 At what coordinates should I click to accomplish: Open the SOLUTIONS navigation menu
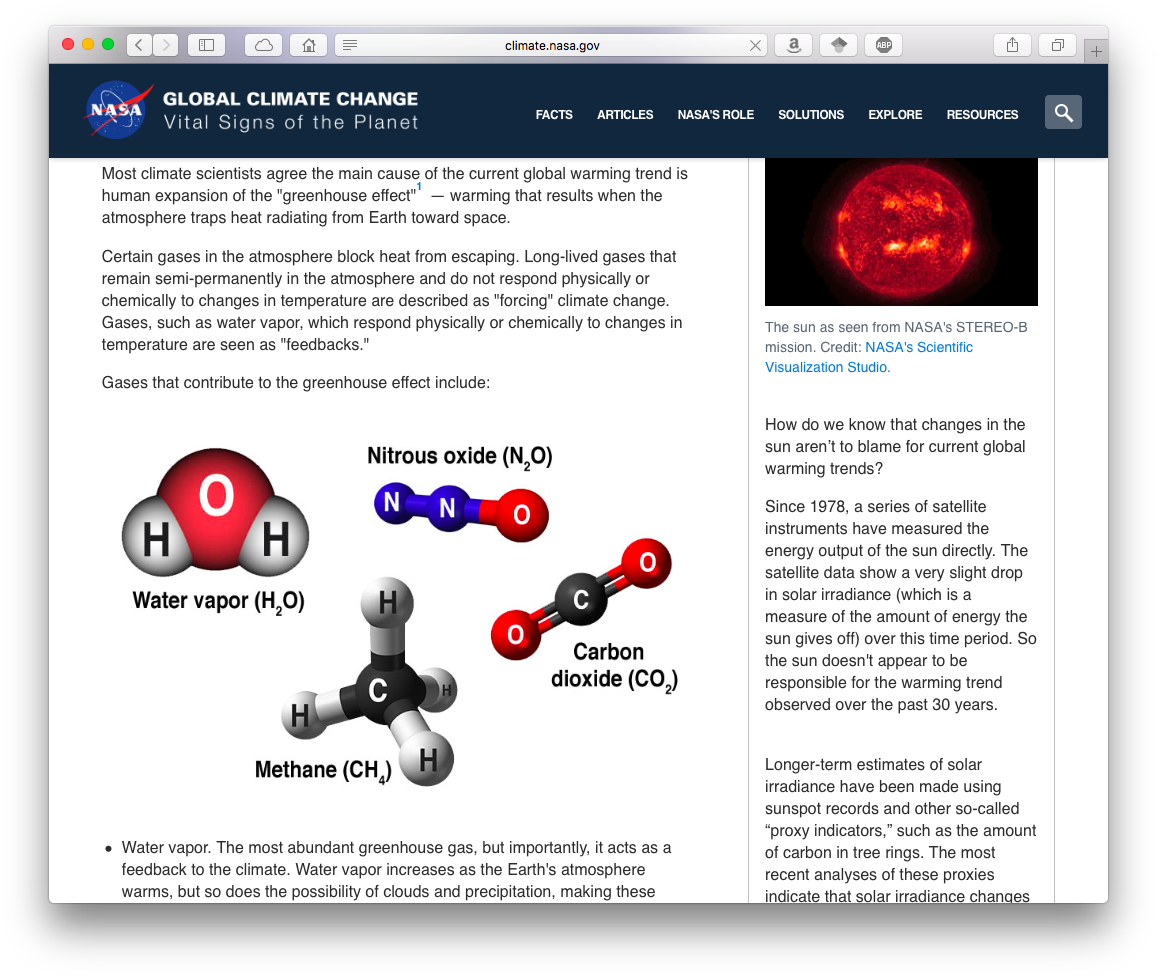811,115
